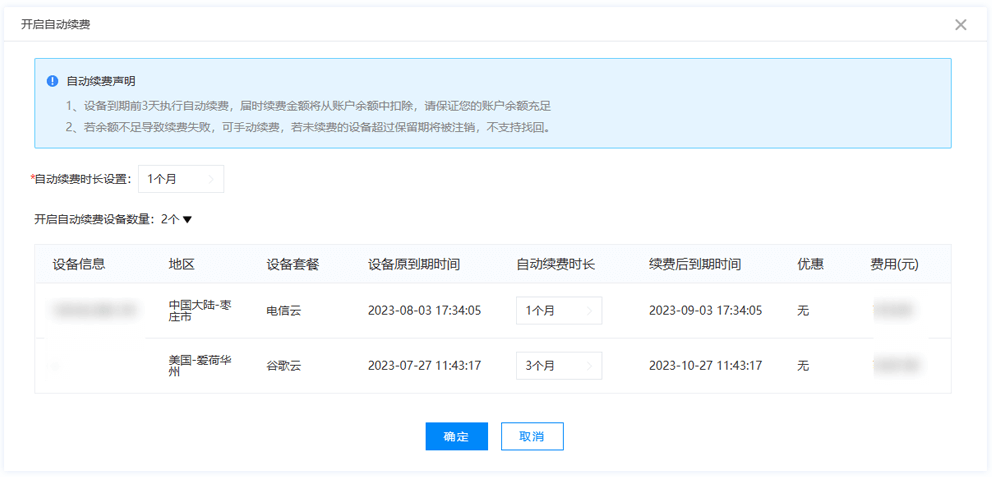Screen dimensions: 992x477
Task: Close the 开启自动续费 dialog
Action: 960,24
